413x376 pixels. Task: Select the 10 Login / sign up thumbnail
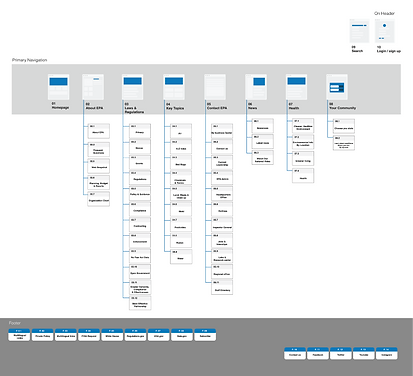[385, 31]
